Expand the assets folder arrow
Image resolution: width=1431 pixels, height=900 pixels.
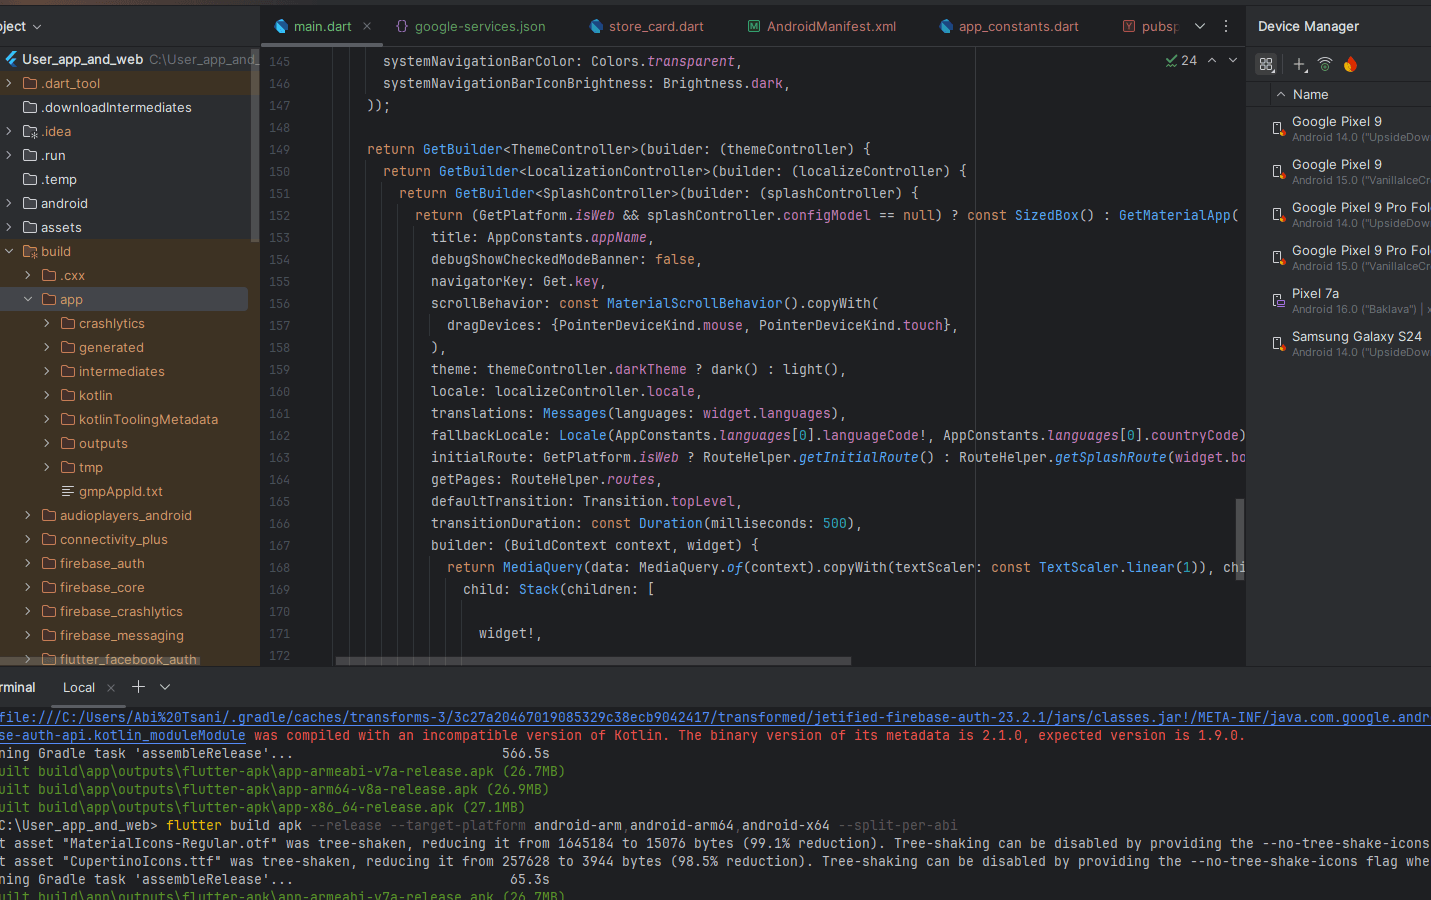[9, 227]
